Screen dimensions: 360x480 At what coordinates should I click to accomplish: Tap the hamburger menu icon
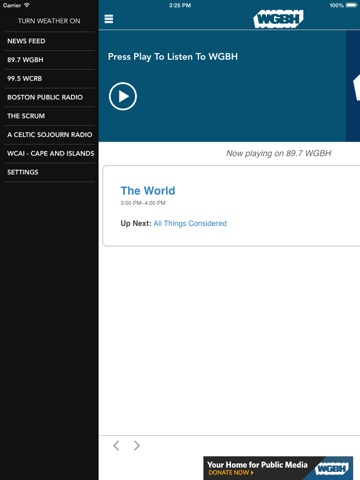109,19
